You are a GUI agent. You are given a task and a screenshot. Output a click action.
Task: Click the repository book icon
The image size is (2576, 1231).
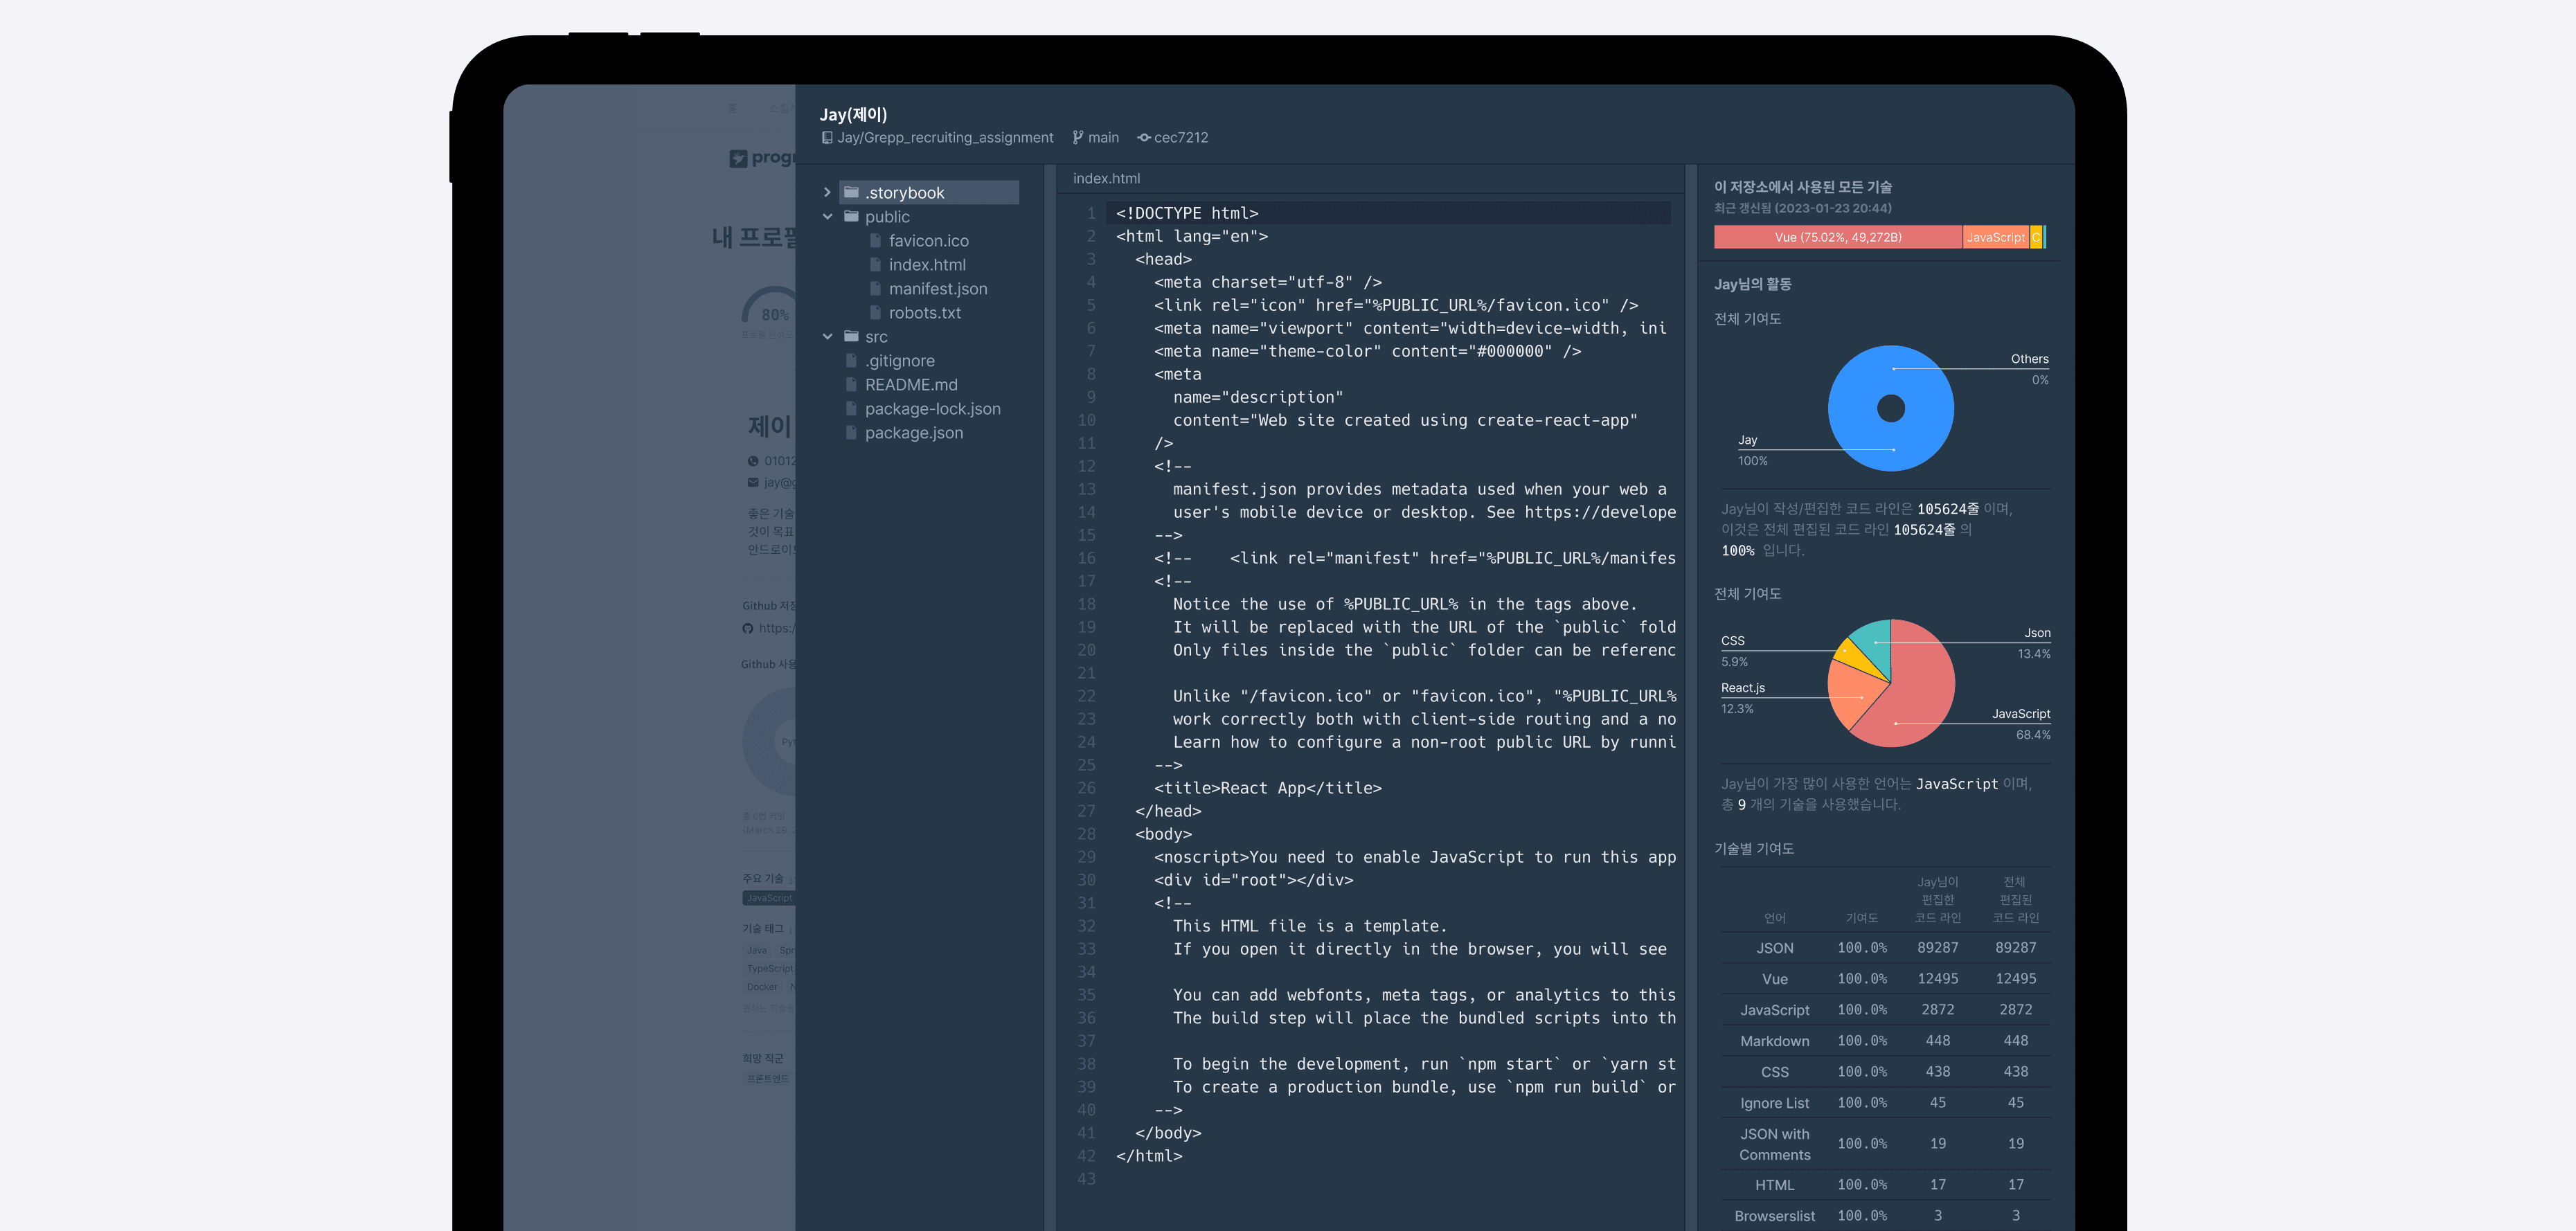pos(827,138)
